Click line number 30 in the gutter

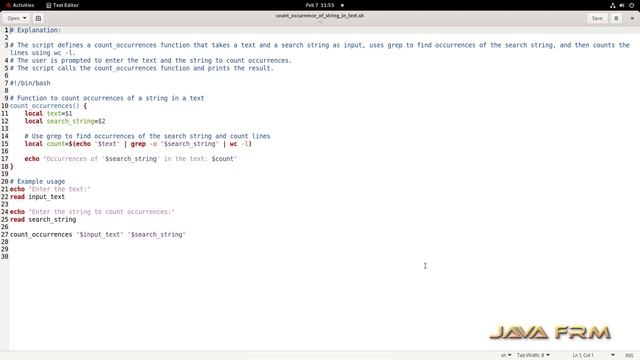pyautogui.click(x=4, y=257)
